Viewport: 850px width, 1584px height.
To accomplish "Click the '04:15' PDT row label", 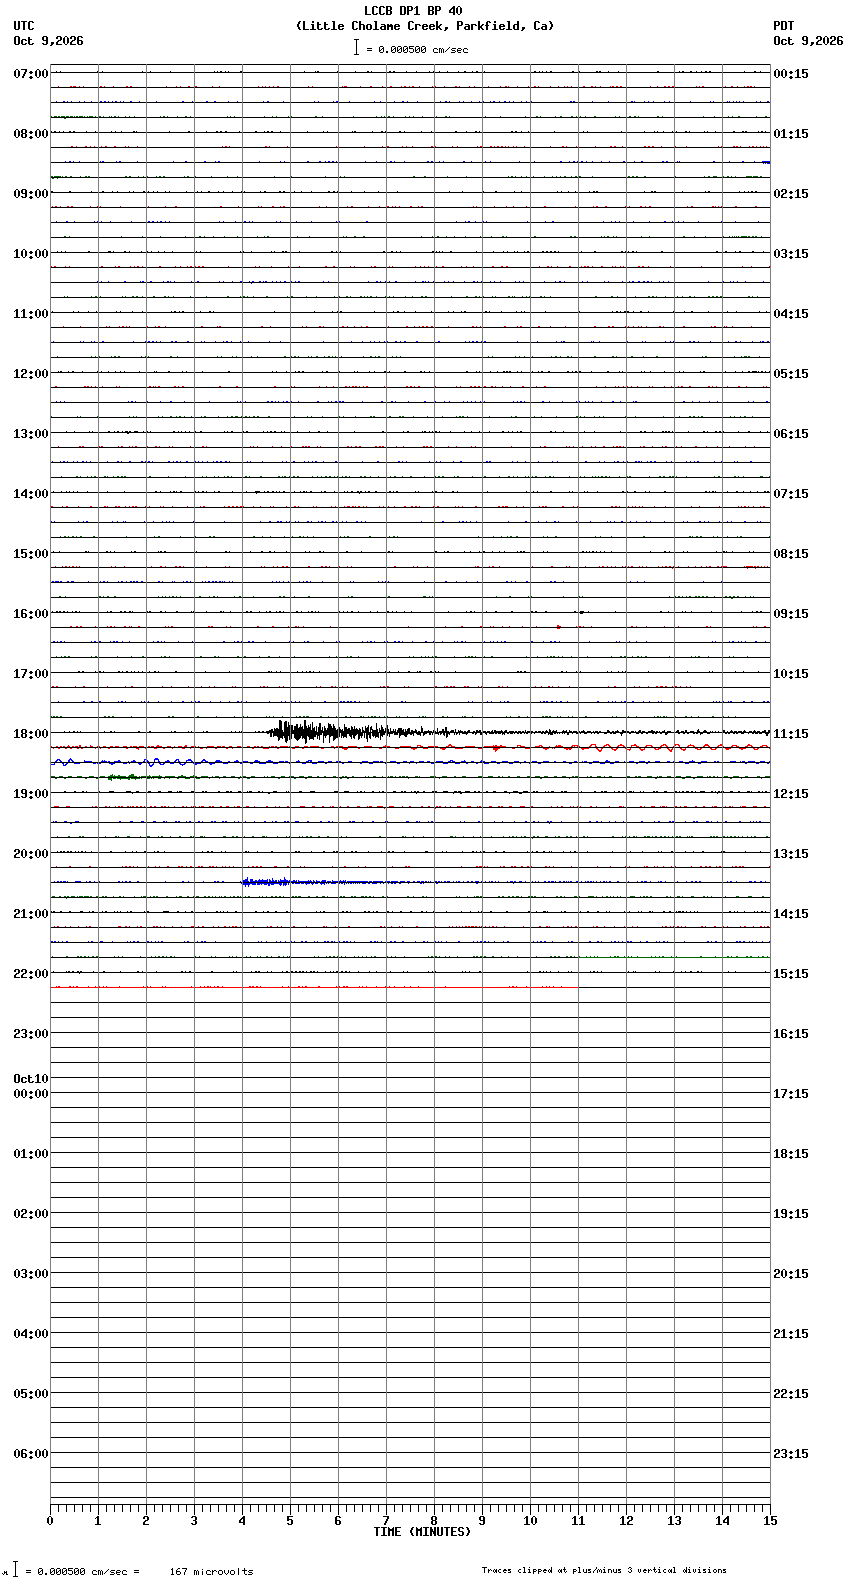I will point(791,314).
